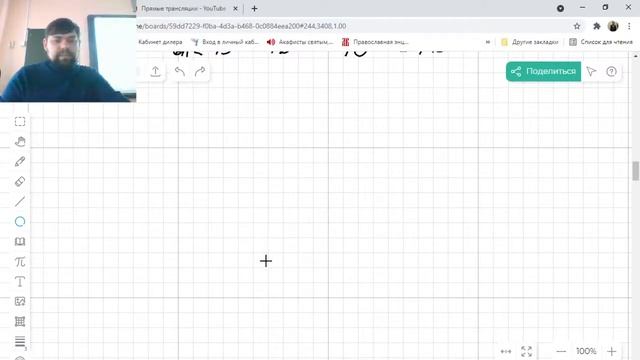This screenshot has height=360, width=640.
Task: Open the Chrome profile avatar
Action: coord(613,26)
